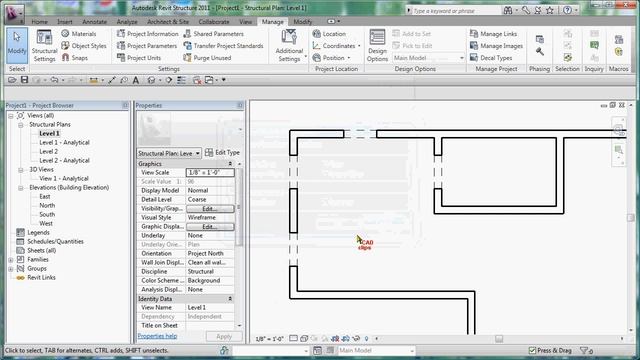
Task: Click Graphic Display Edit button
Action: tap(210, 227)
